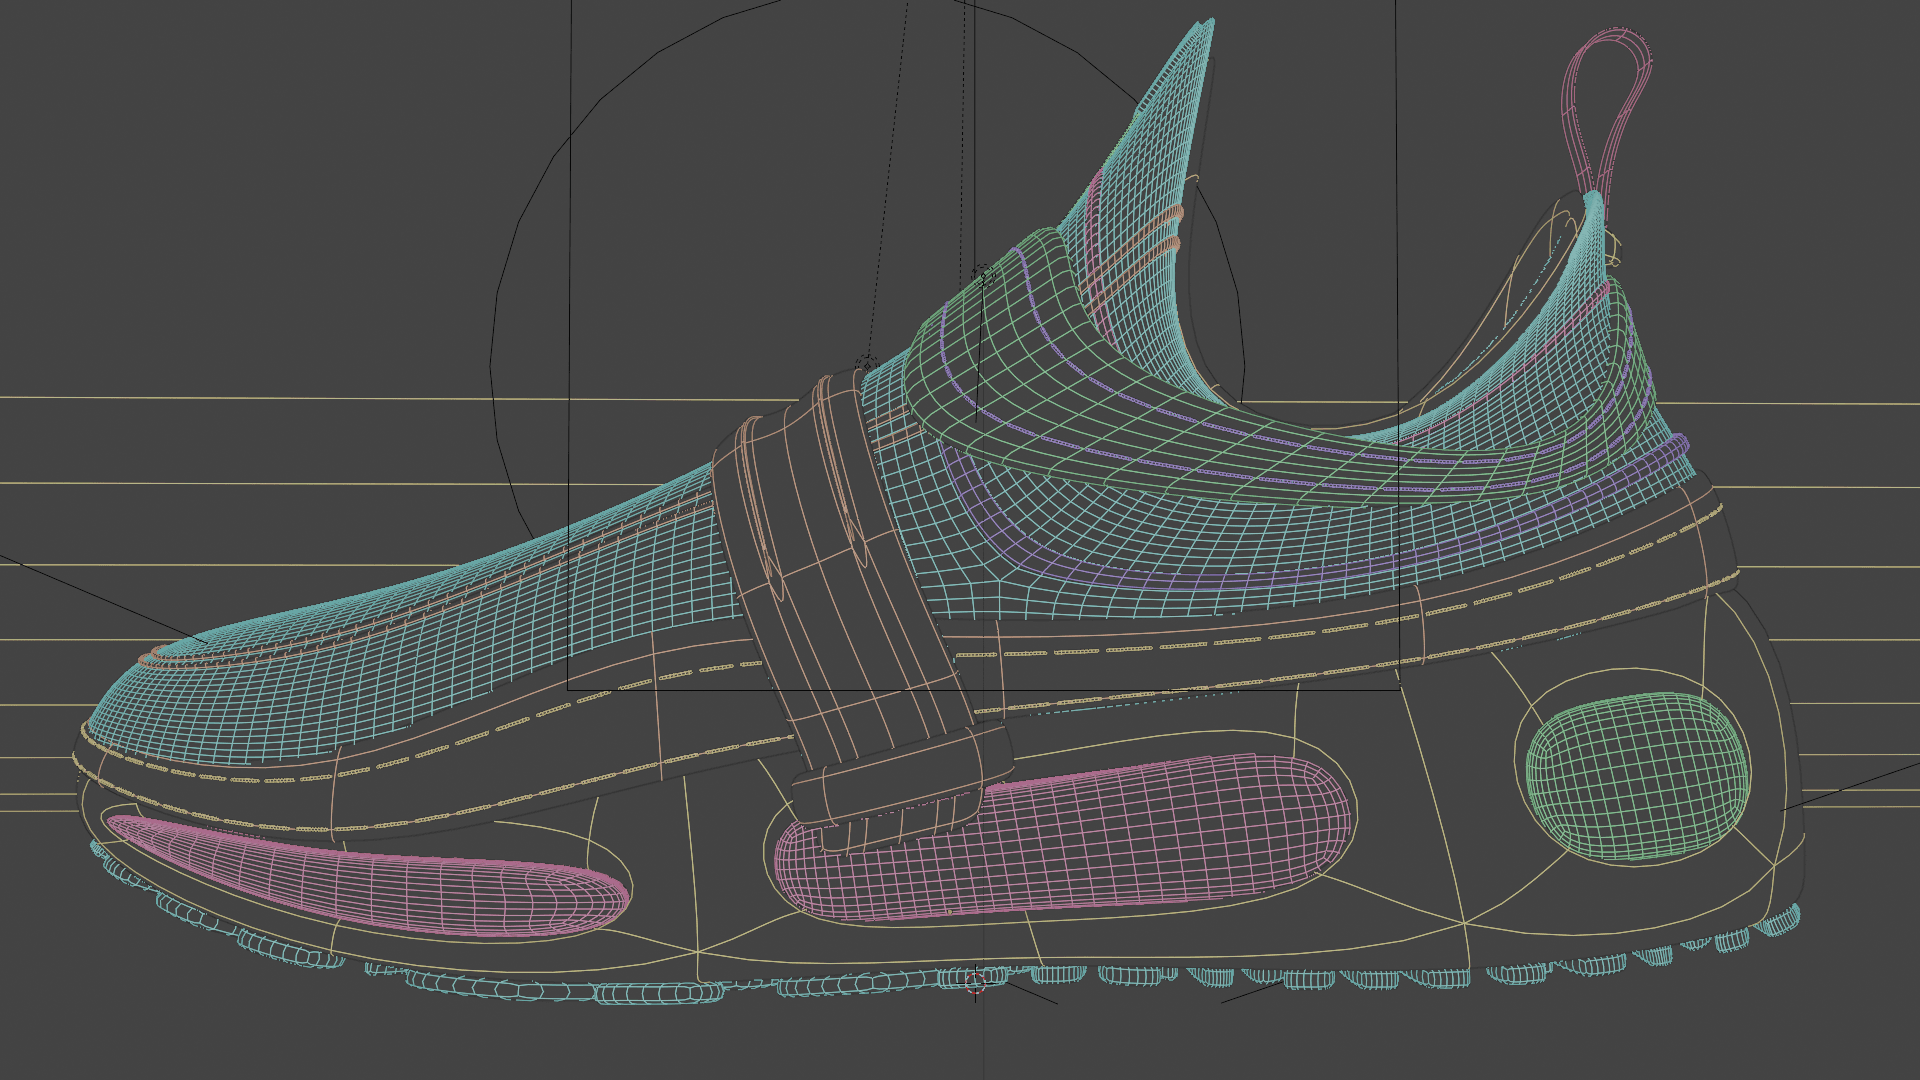Select the green round heel pod mesh

pyautogui.click(x=1638, y=776)
